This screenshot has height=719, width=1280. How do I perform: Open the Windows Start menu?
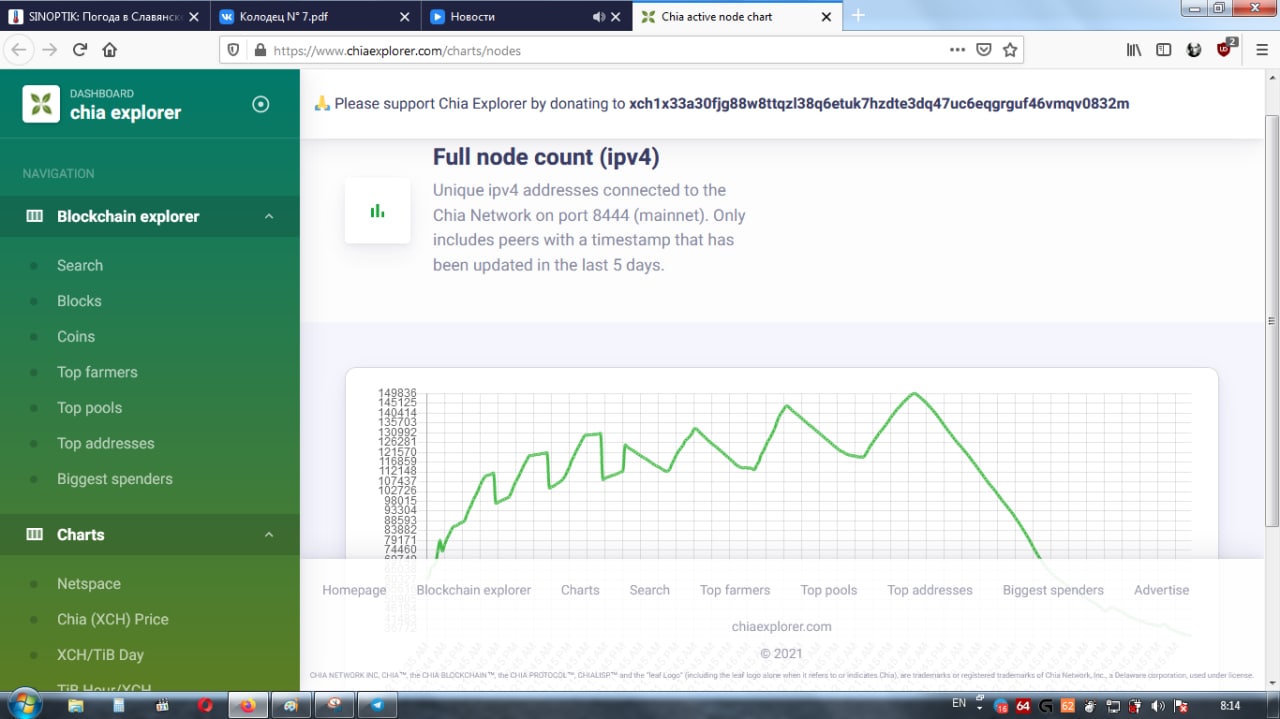24,704
